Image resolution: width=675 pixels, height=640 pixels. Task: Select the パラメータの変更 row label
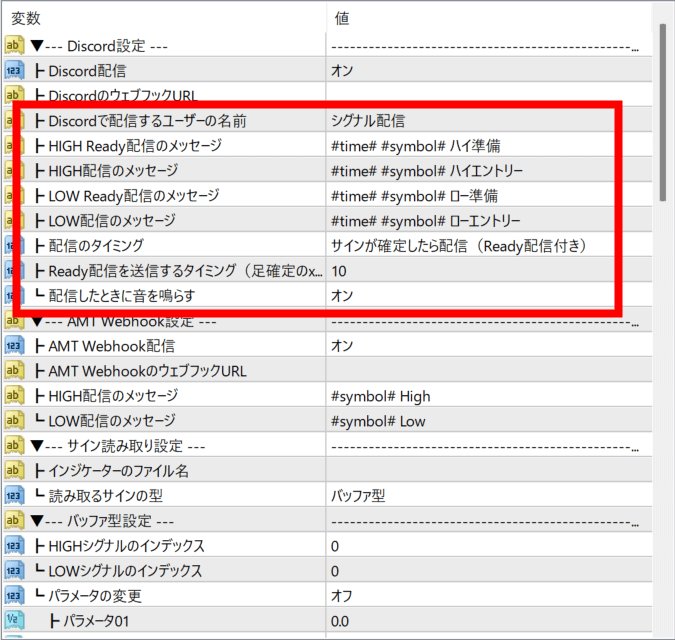tap(95, 596)
